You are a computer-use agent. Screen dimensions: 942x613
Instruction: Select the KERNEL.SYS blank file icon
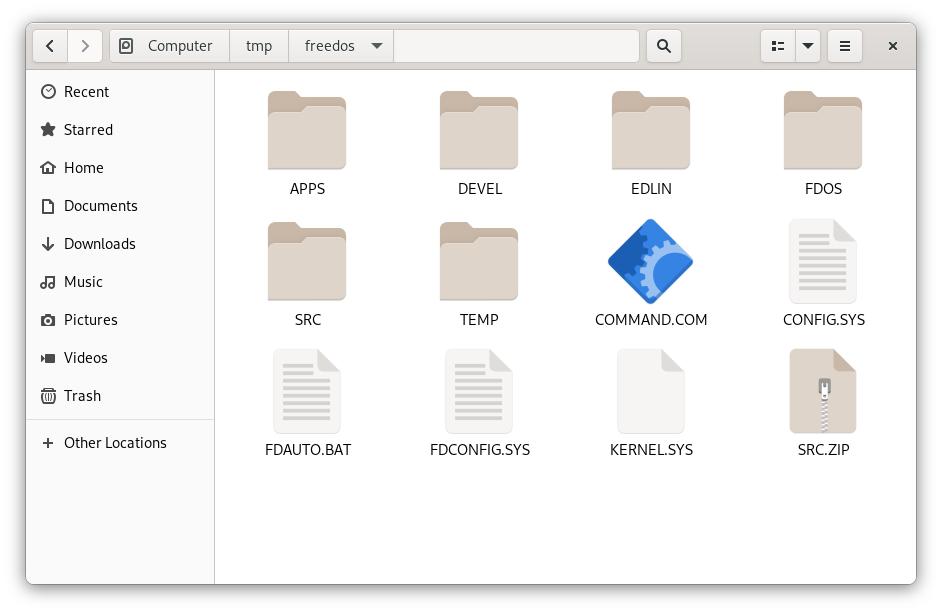point(651,391)
